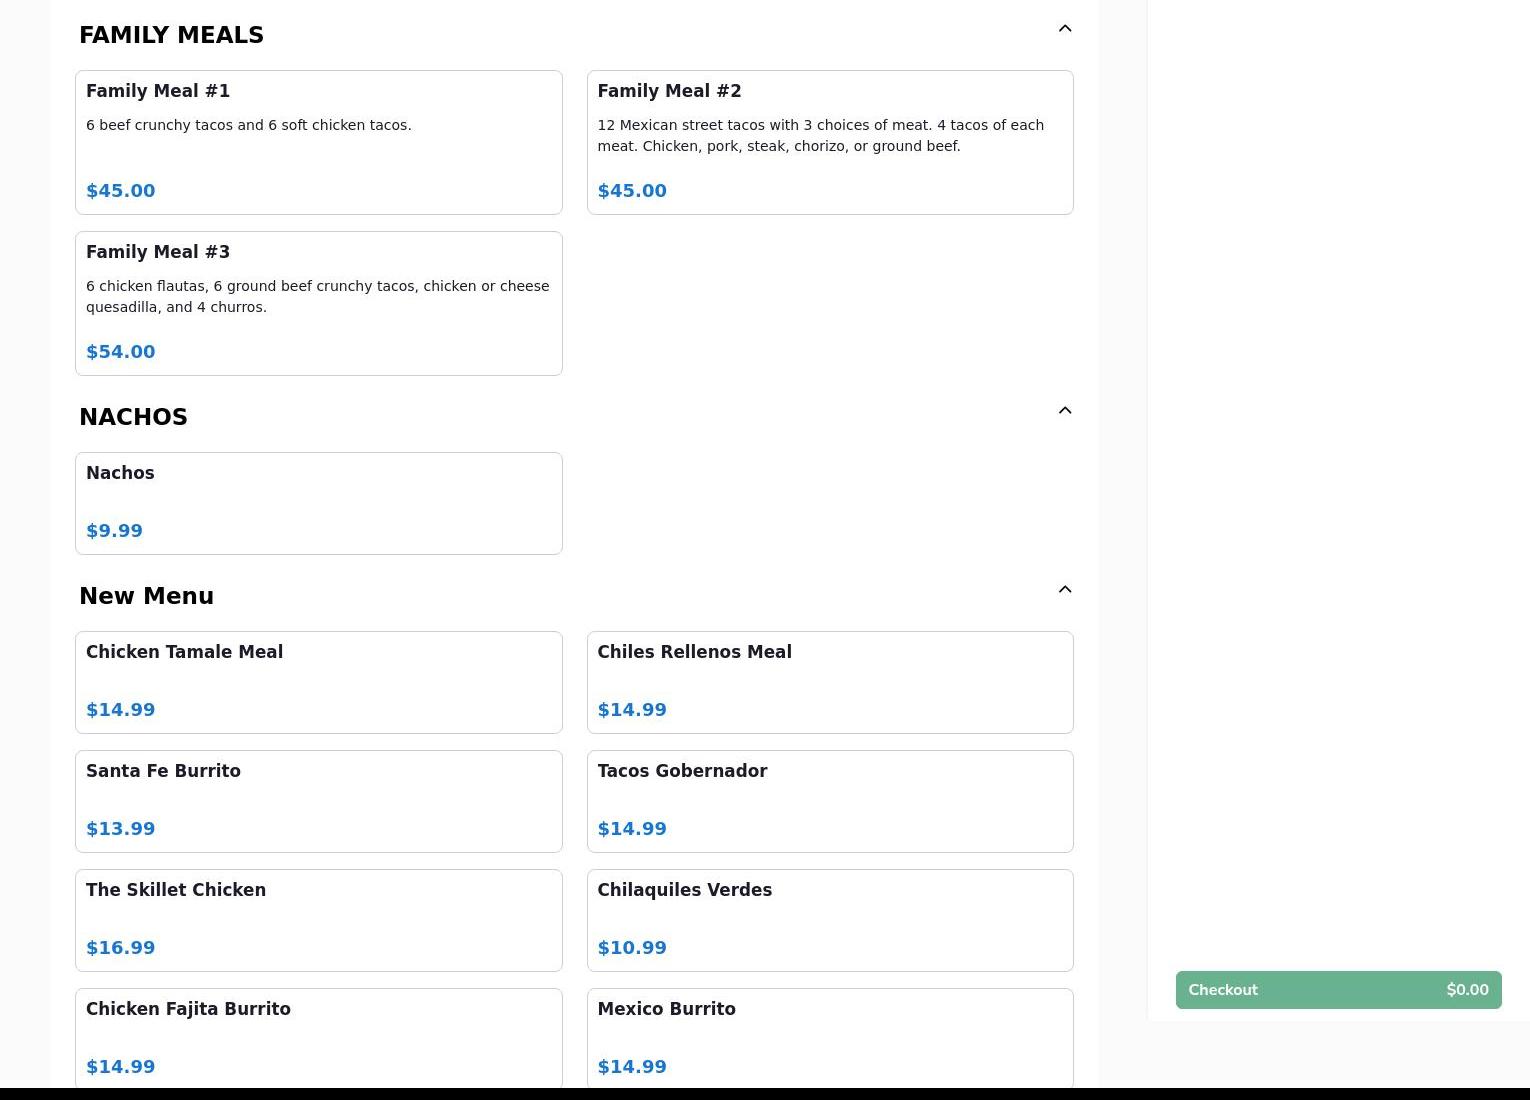Choose Chilaquiles Verdes for $10.99
This screenshot has height=1100, width=1530.
click(829, 920)
